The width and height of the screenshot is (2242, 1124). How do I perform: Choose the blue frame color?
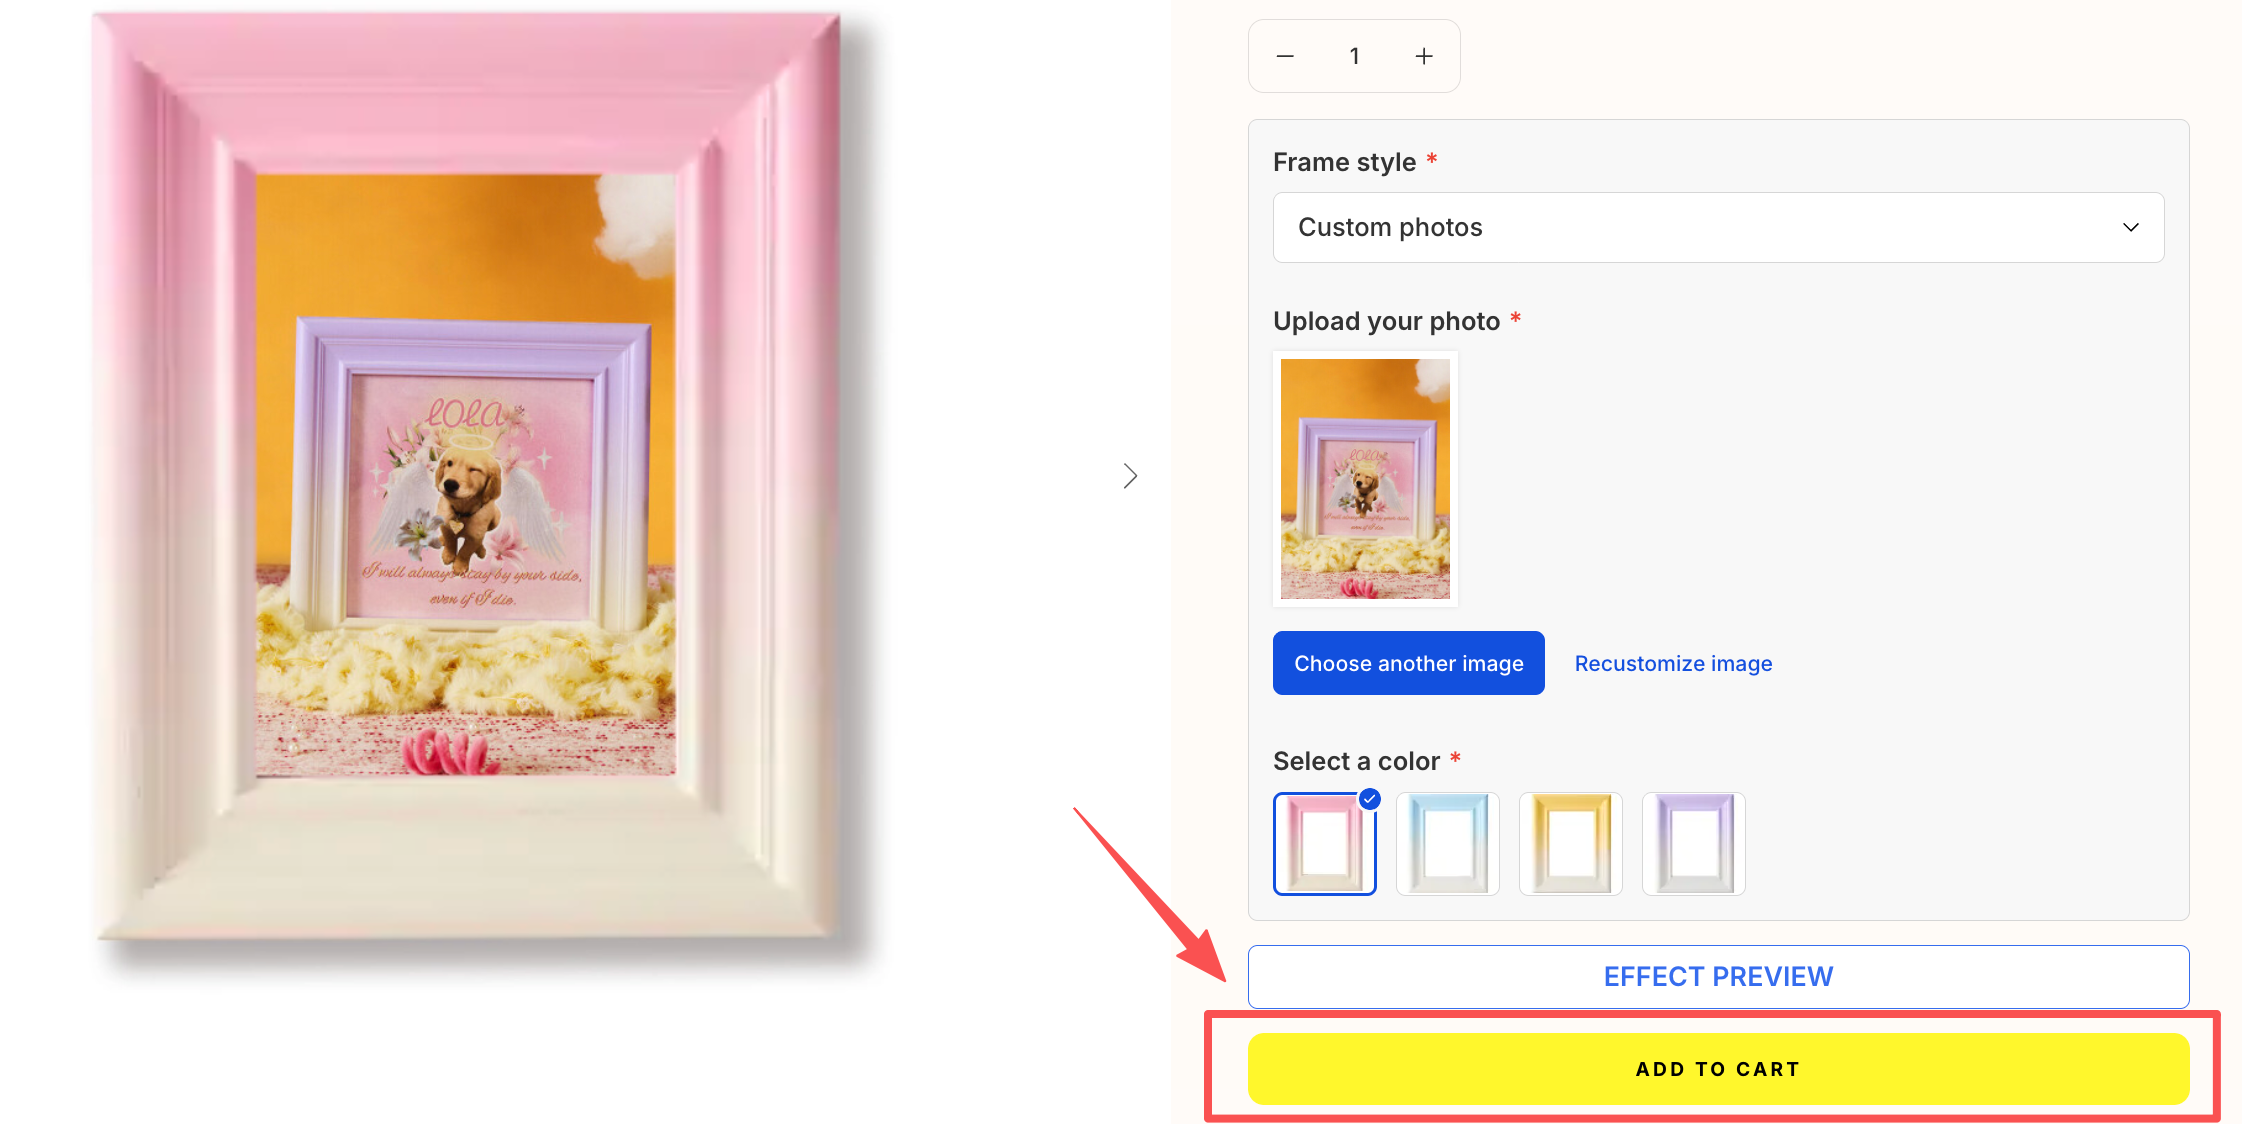pos(1447,843)
